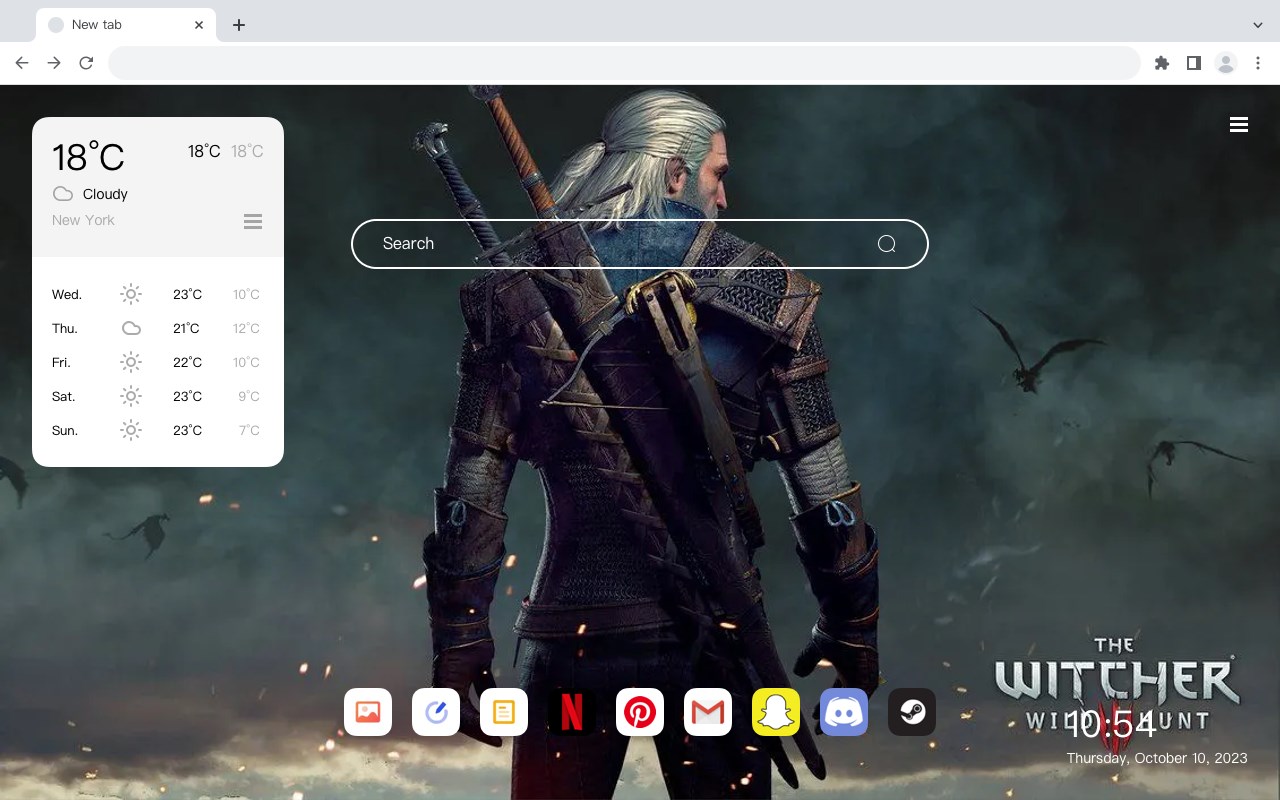Focus the Chrome address bar
1280x800 pixels.
click(x=624, y=63)
